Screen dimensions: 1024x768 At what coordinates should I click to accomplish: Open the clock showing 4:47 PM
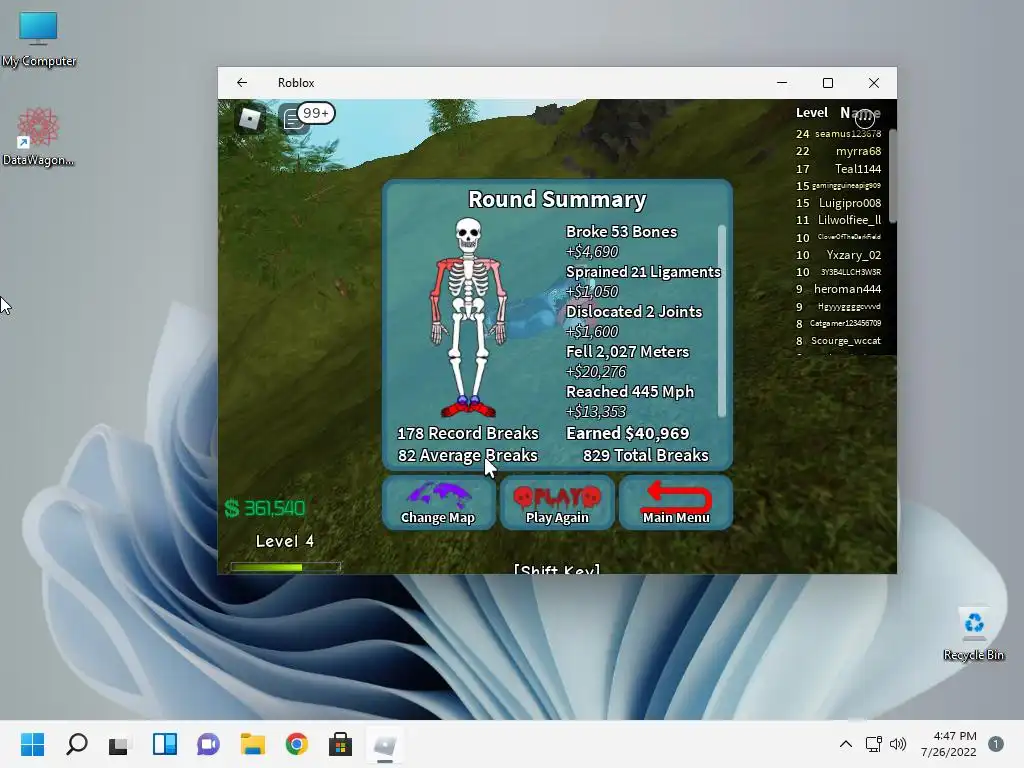tap(948, 744)
